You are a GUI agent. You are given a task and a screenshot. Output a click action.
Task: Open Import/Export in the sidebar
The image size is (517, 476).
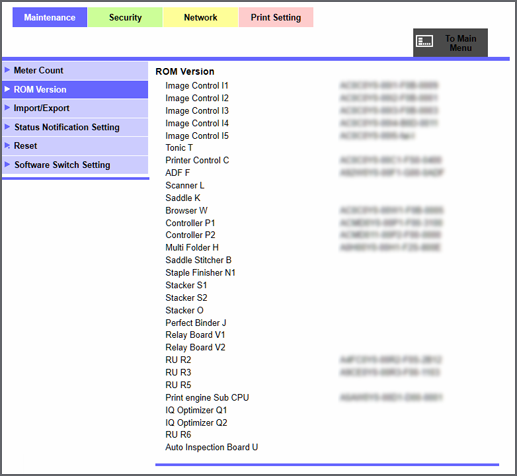pyautogui.click(x=75, y=108)
